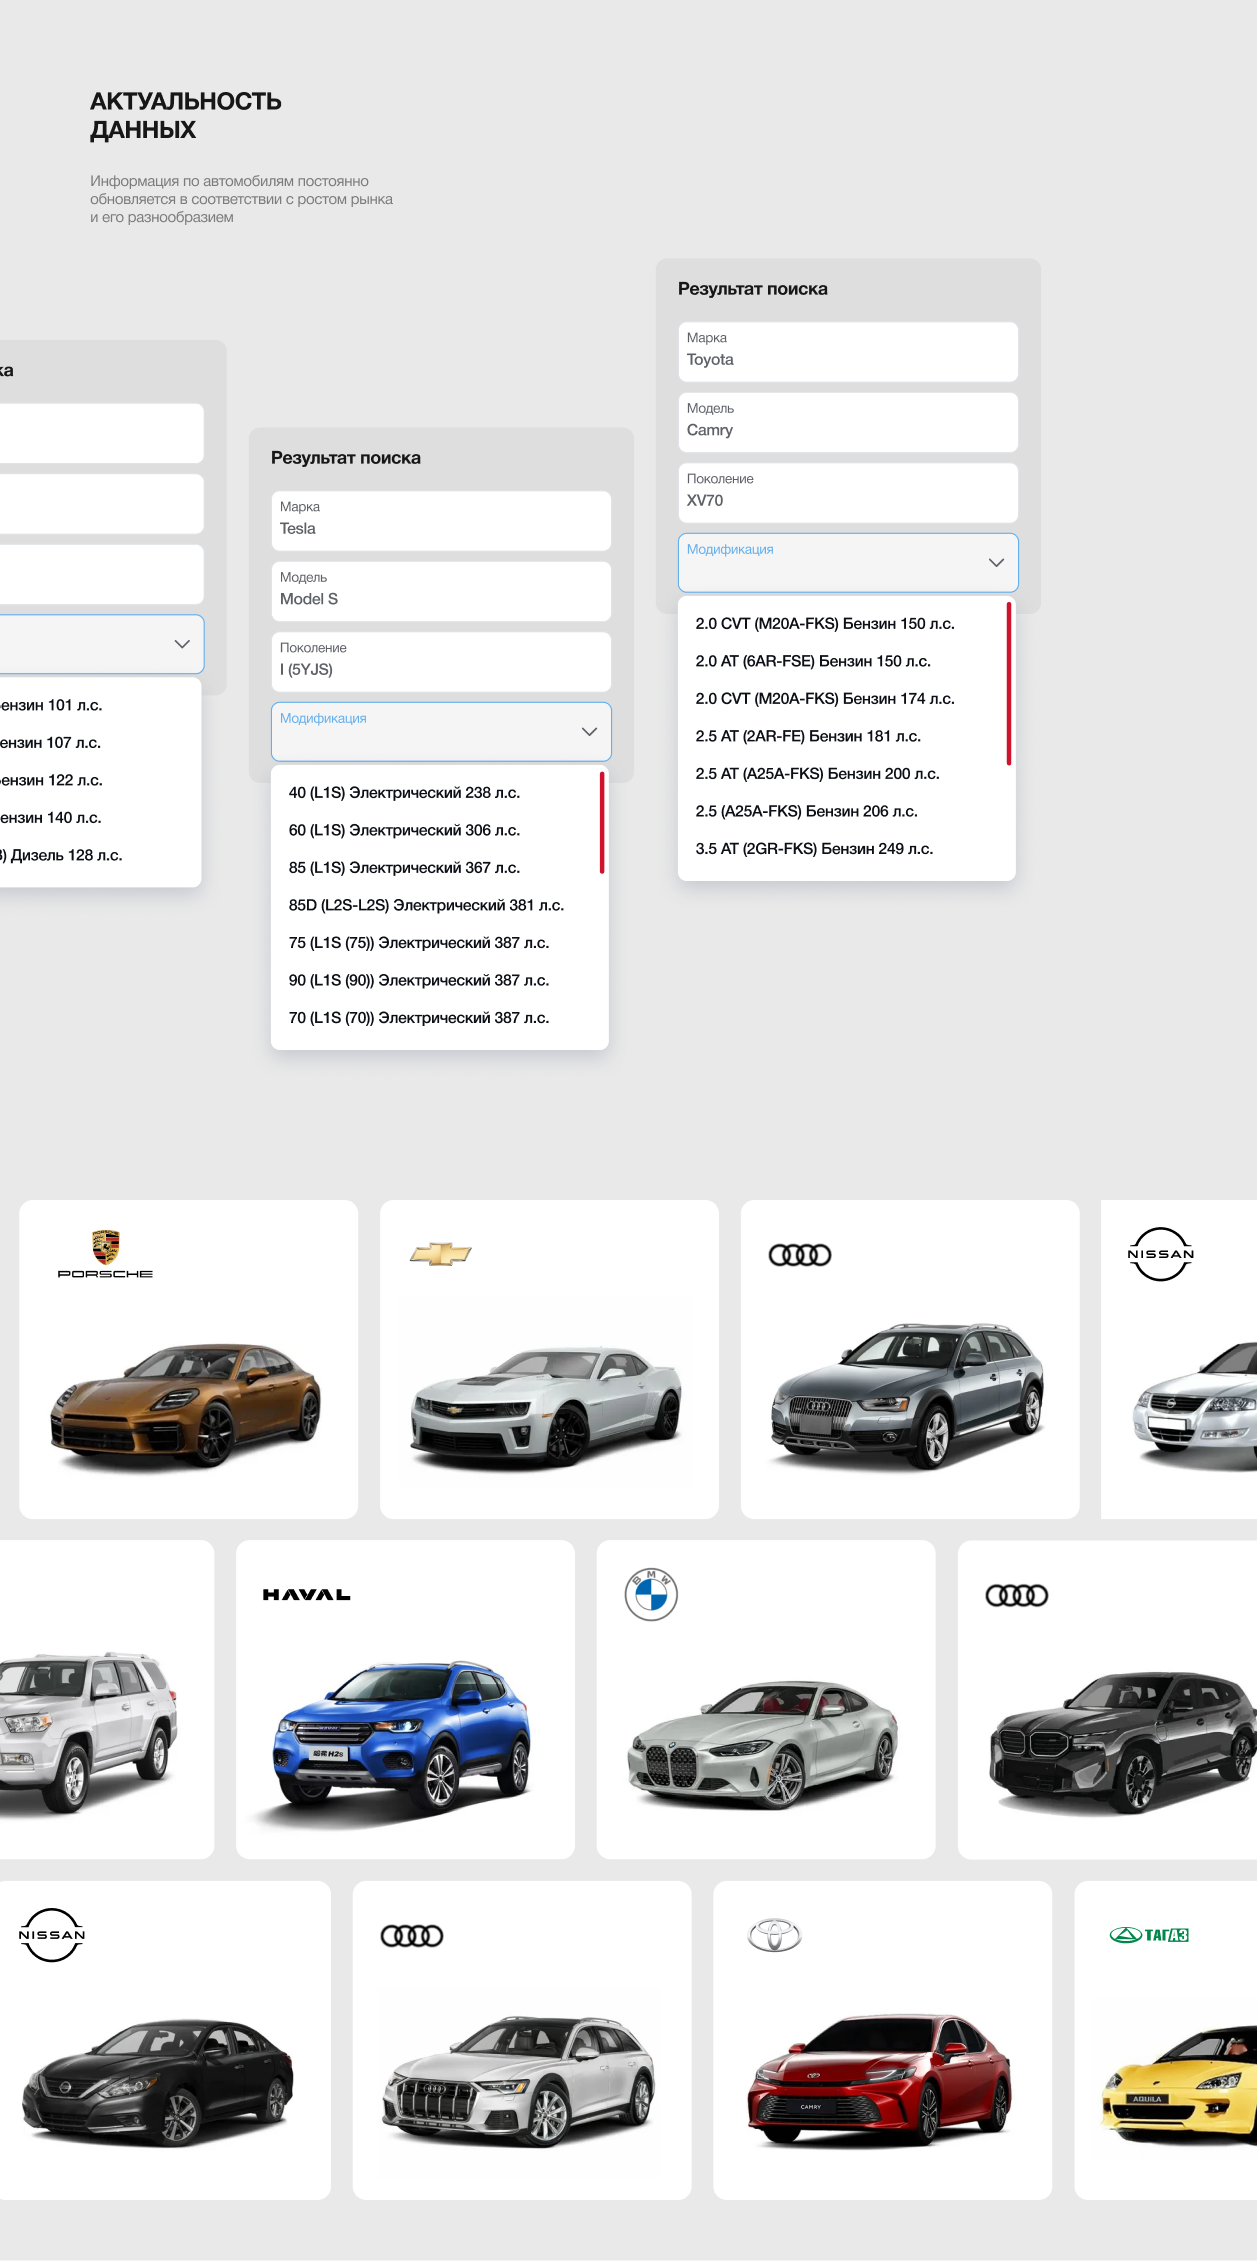This screenshot has width=1257, height=2261.
Task: Click the TagAZ logo above yellow car
Action: pos(1149,1935)
